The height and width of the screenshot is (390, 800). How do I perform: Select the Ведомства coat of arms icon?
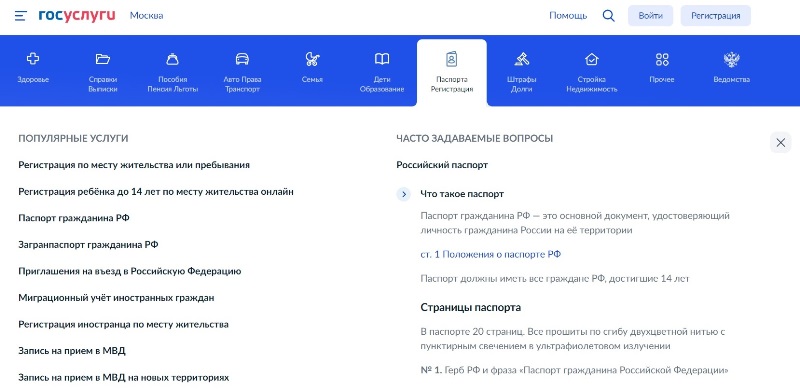[731, 60]
